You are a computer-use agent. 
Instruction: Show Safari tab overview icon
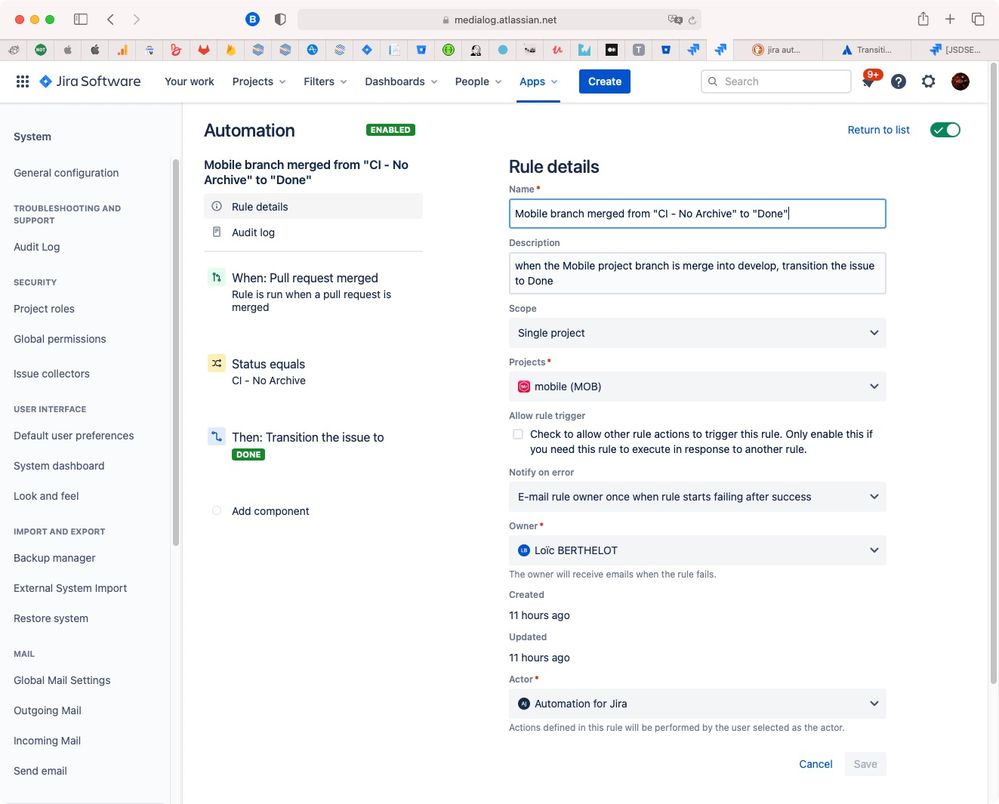[977, 19]
